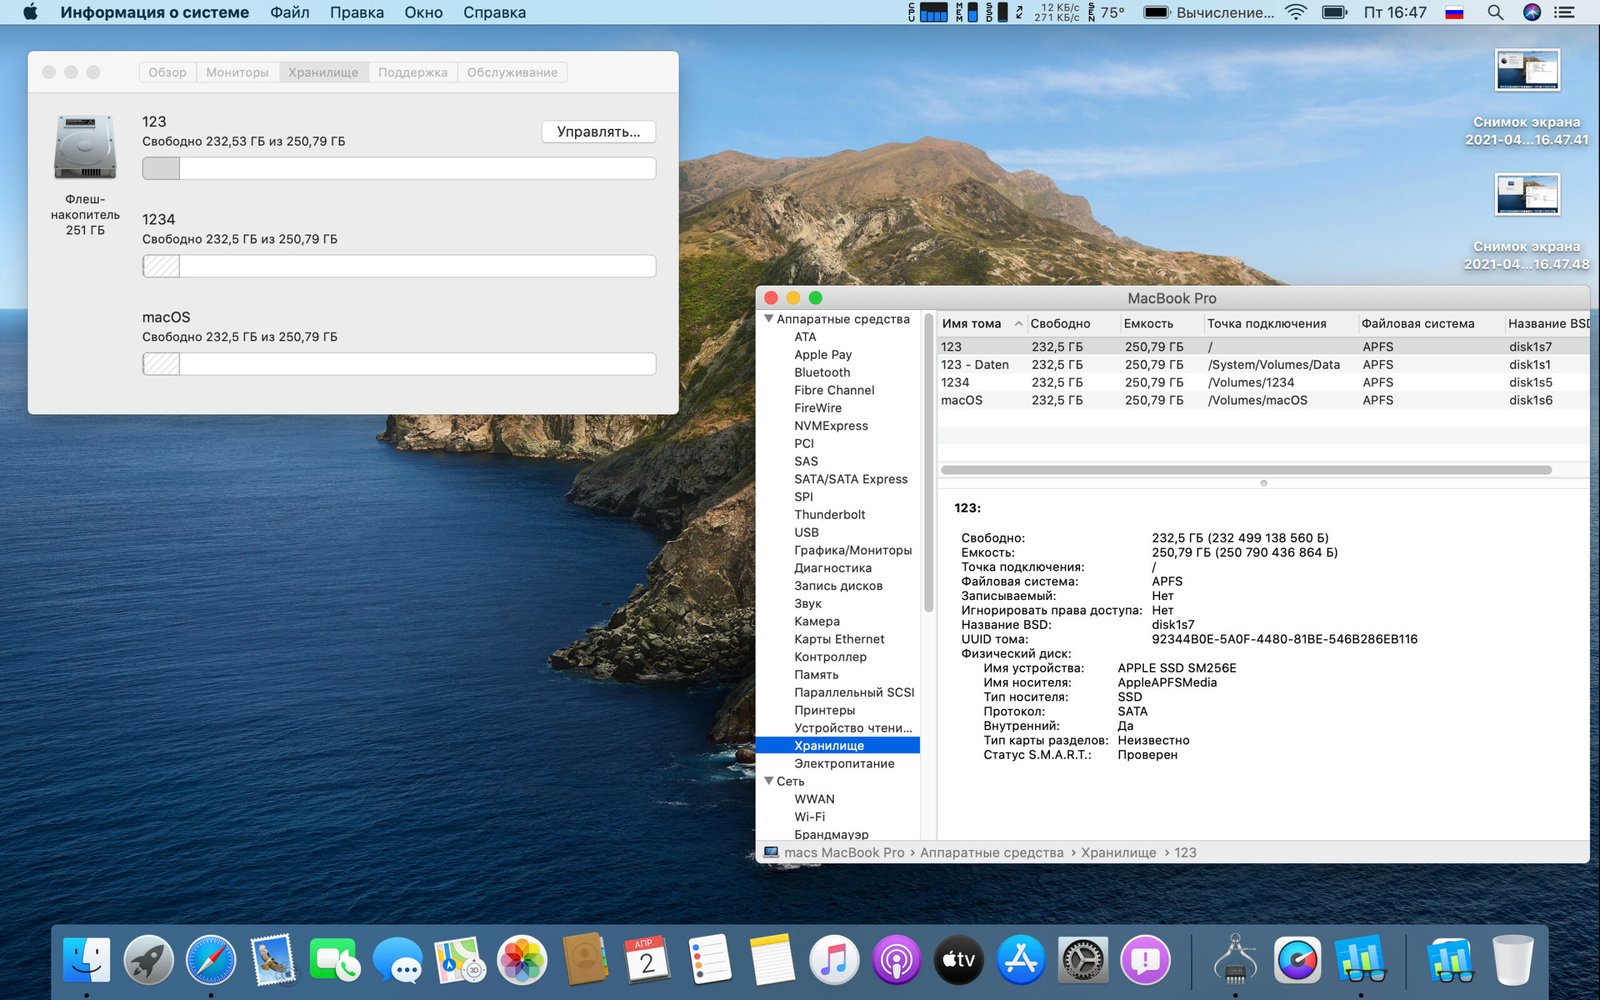Image resolution: width=1600 pixels, height=1000 pixels.
Task: Click the Wi-Fi status icon in menu bar
Action: point(1296,12)
